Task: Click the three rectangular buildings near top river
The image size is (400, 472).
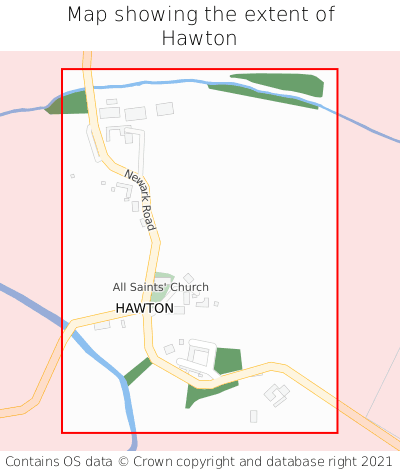Action: click(136, 111)
